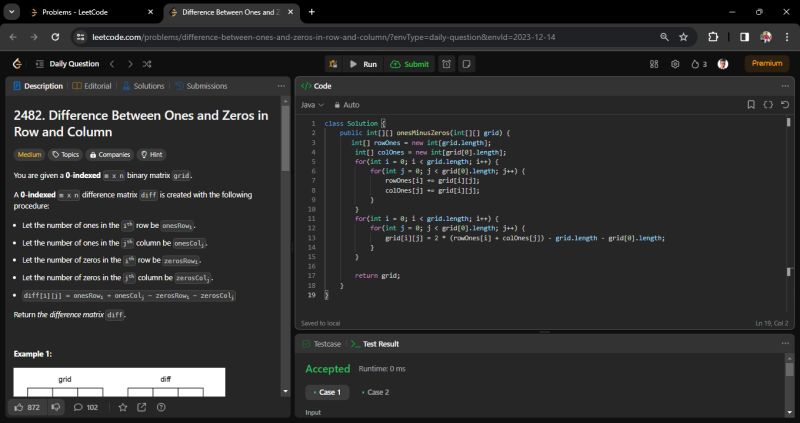Click the site information icon in address bar
The height and width of the screenshot is (423, 800).
[79, 37]
